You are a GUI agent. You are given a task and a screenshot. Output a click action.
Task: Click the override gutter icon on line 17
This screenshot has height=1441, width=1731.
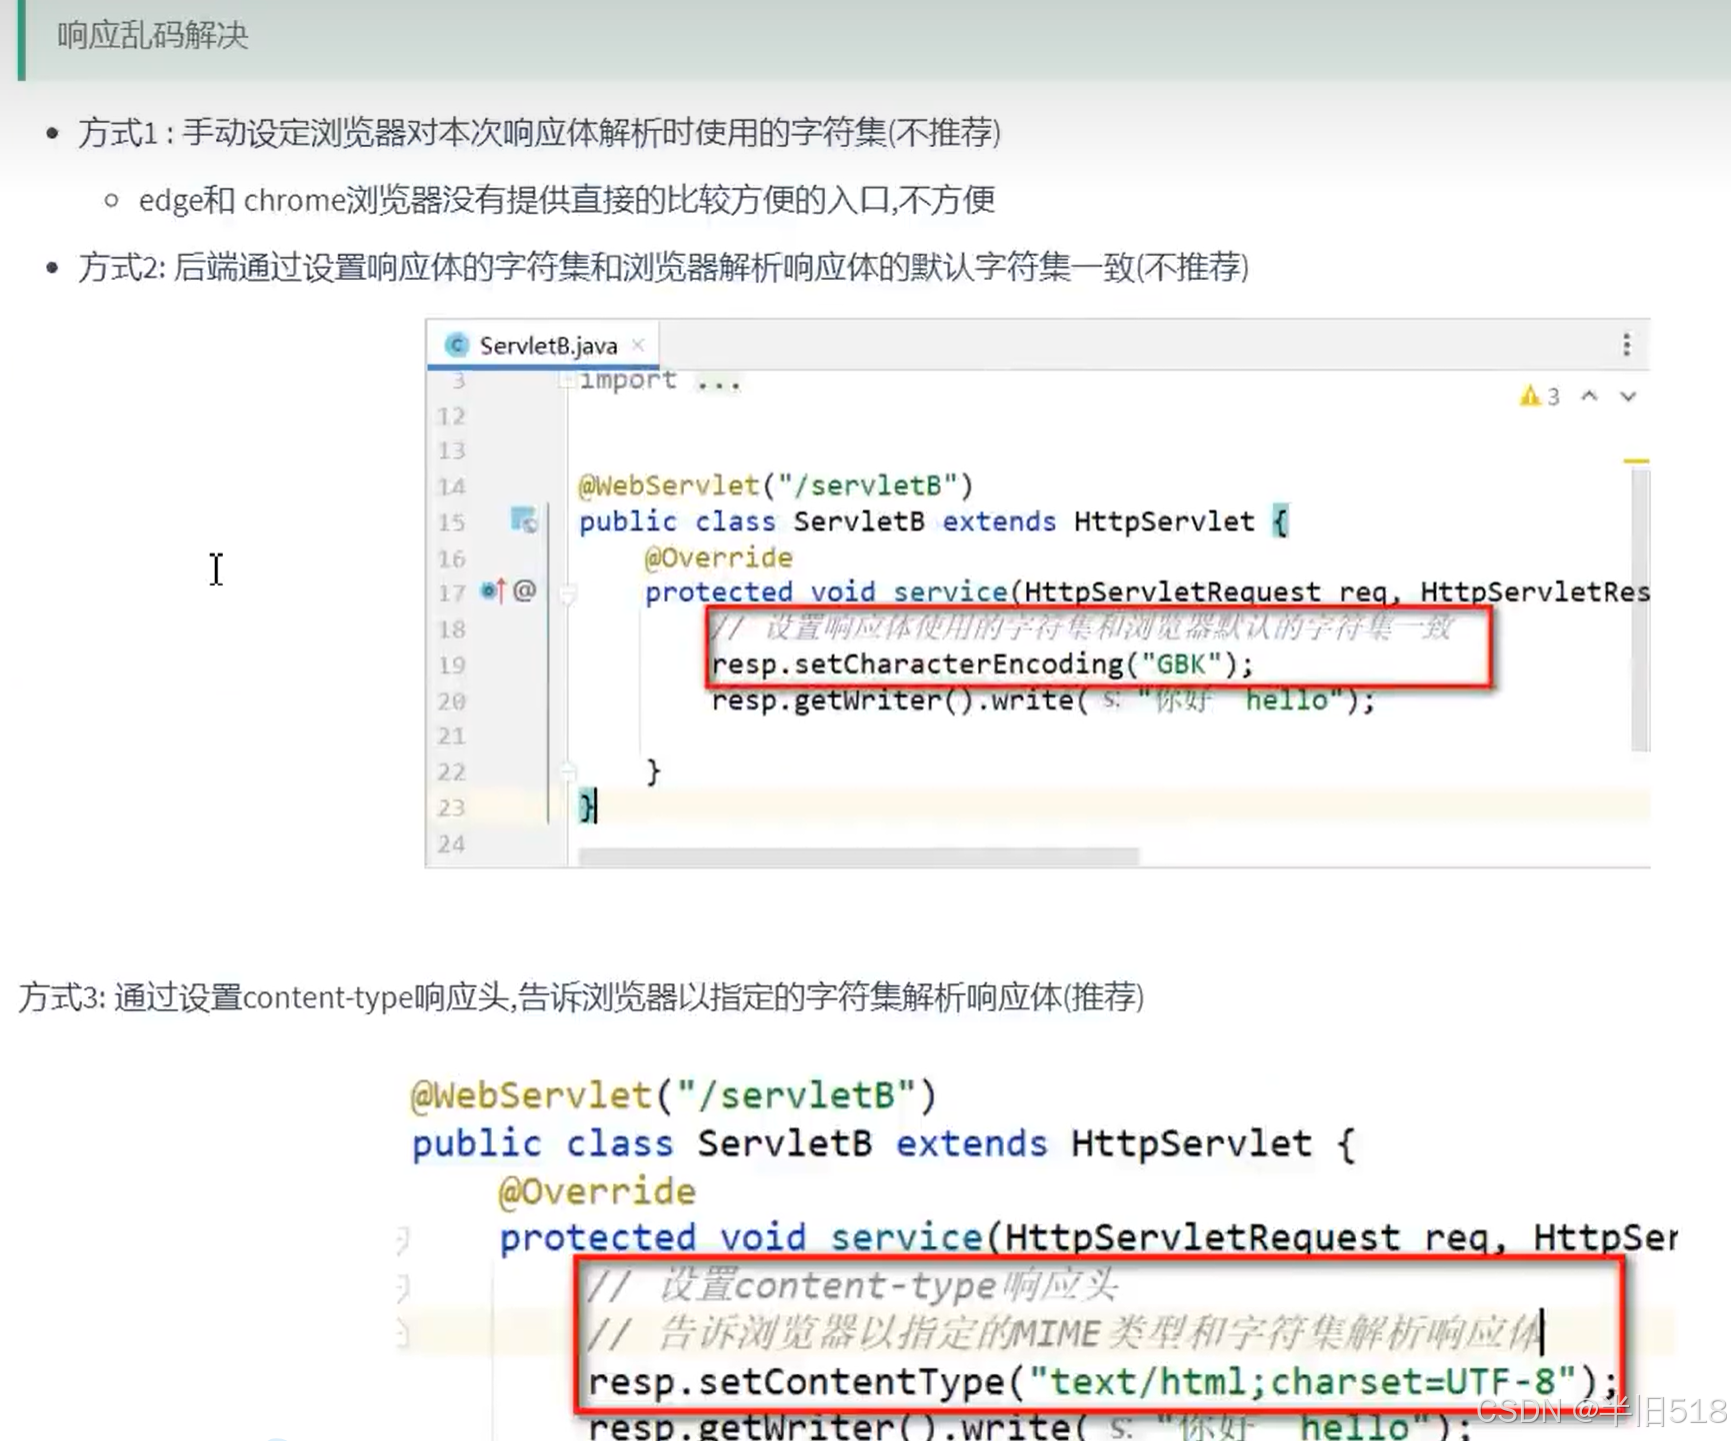point(493,591)
